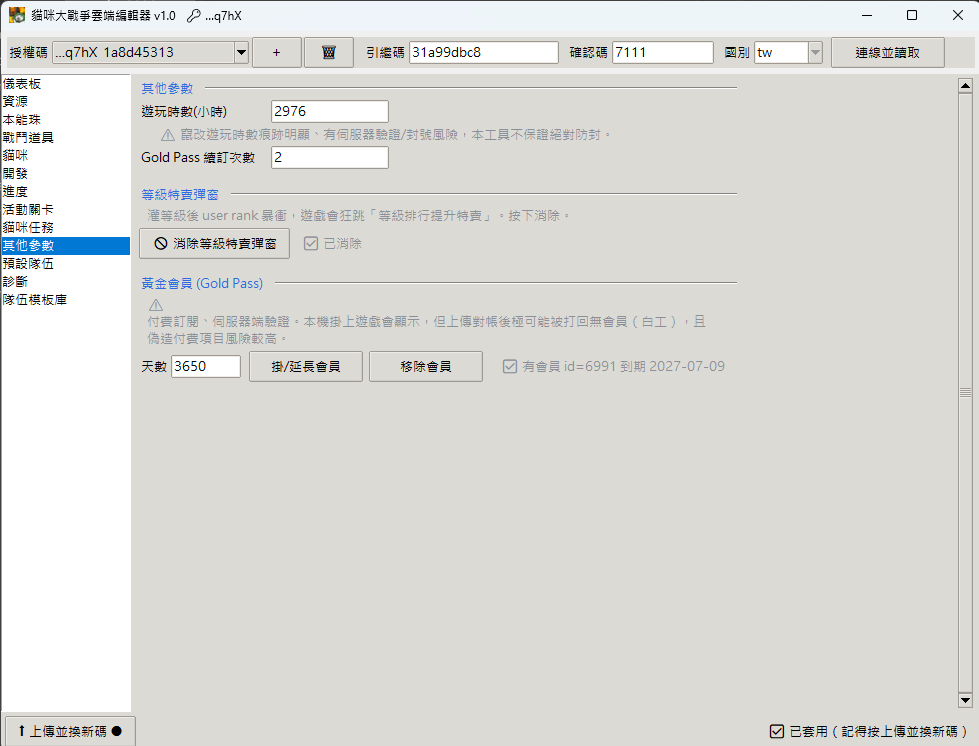Click the 引繼碼 input field
The image size is (979, 746).
tap(484, 52)
